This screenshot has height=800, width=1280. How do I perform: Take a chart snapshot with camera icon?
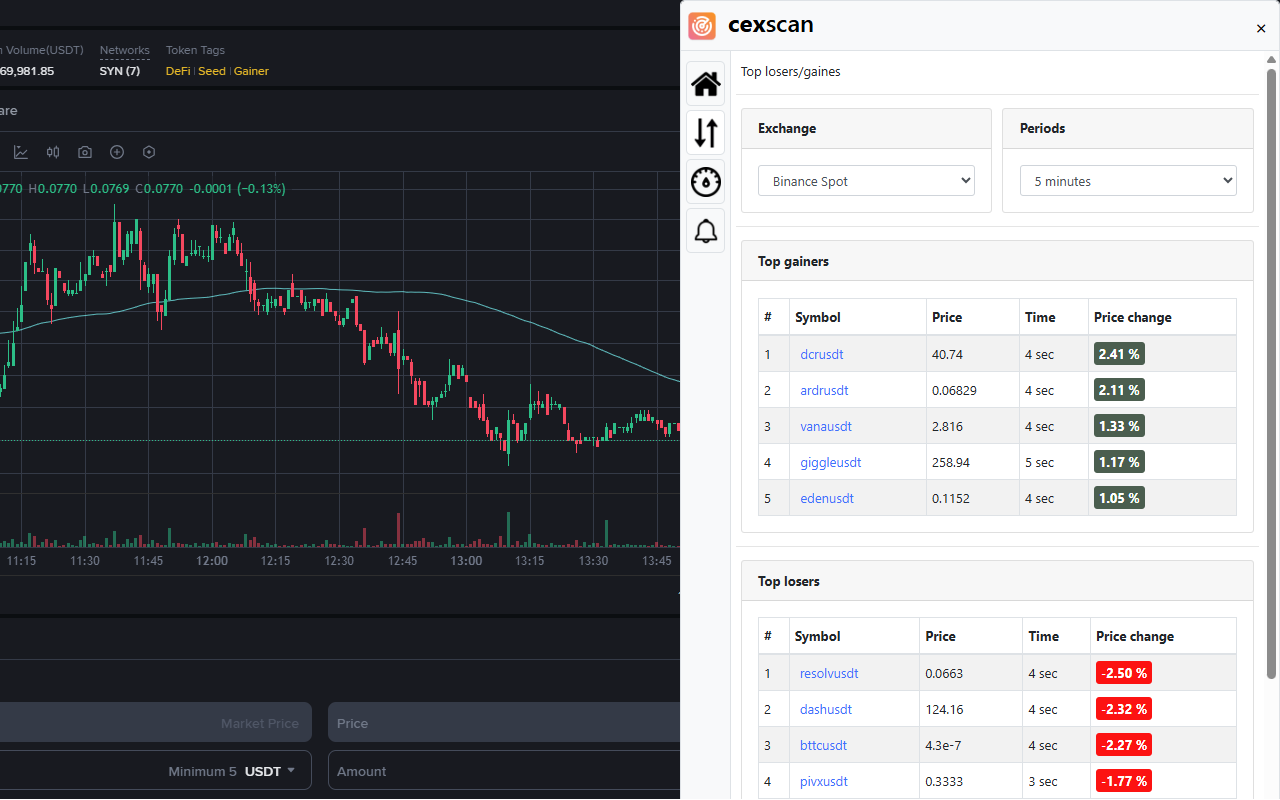[x=85, y=152]
